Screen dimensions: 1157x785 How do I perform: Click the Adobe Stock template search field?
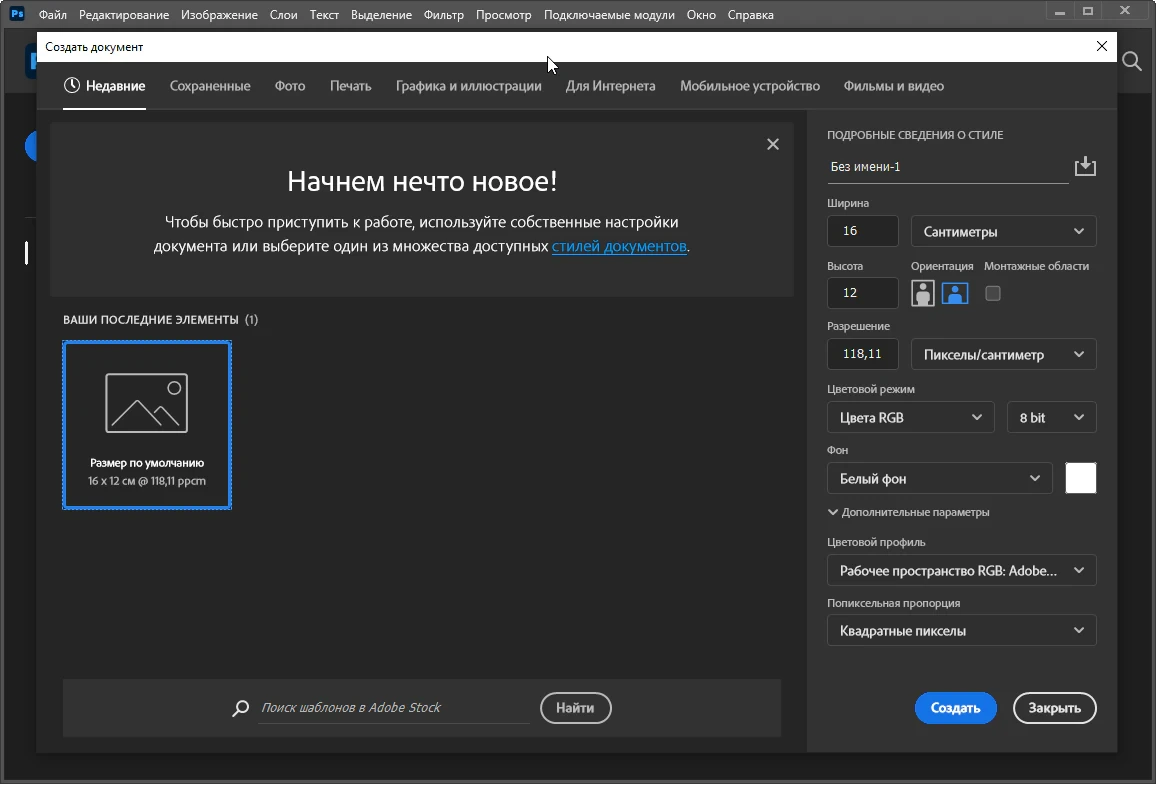[393, 708]
